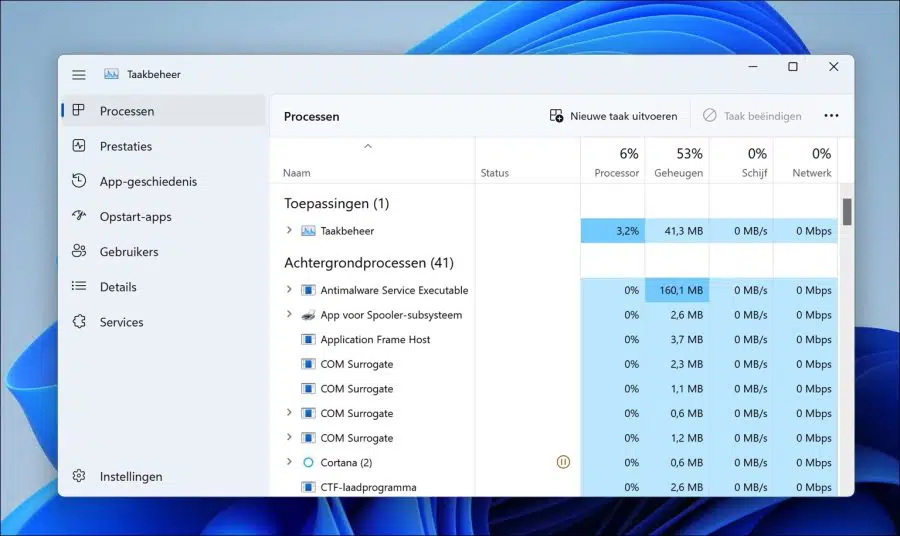Image resolution: width=900 pixels, height=536 pixels.
Task: Click the Opstart-apps gauge icon
Action: [79, 216]
